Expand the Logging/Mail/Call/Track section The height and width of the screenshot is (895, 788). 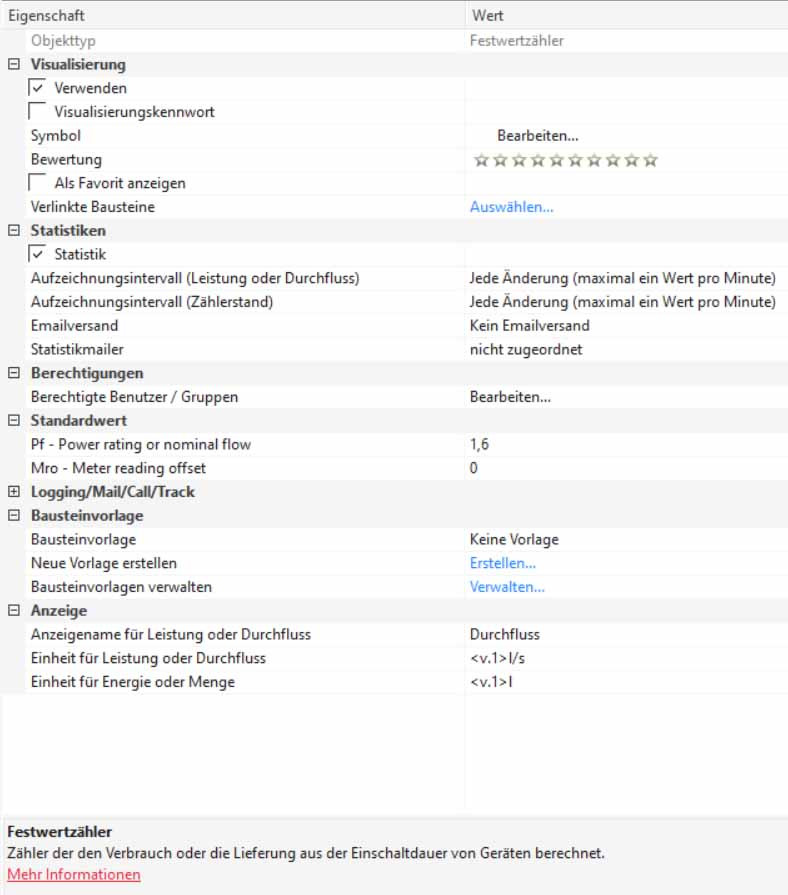14,492
